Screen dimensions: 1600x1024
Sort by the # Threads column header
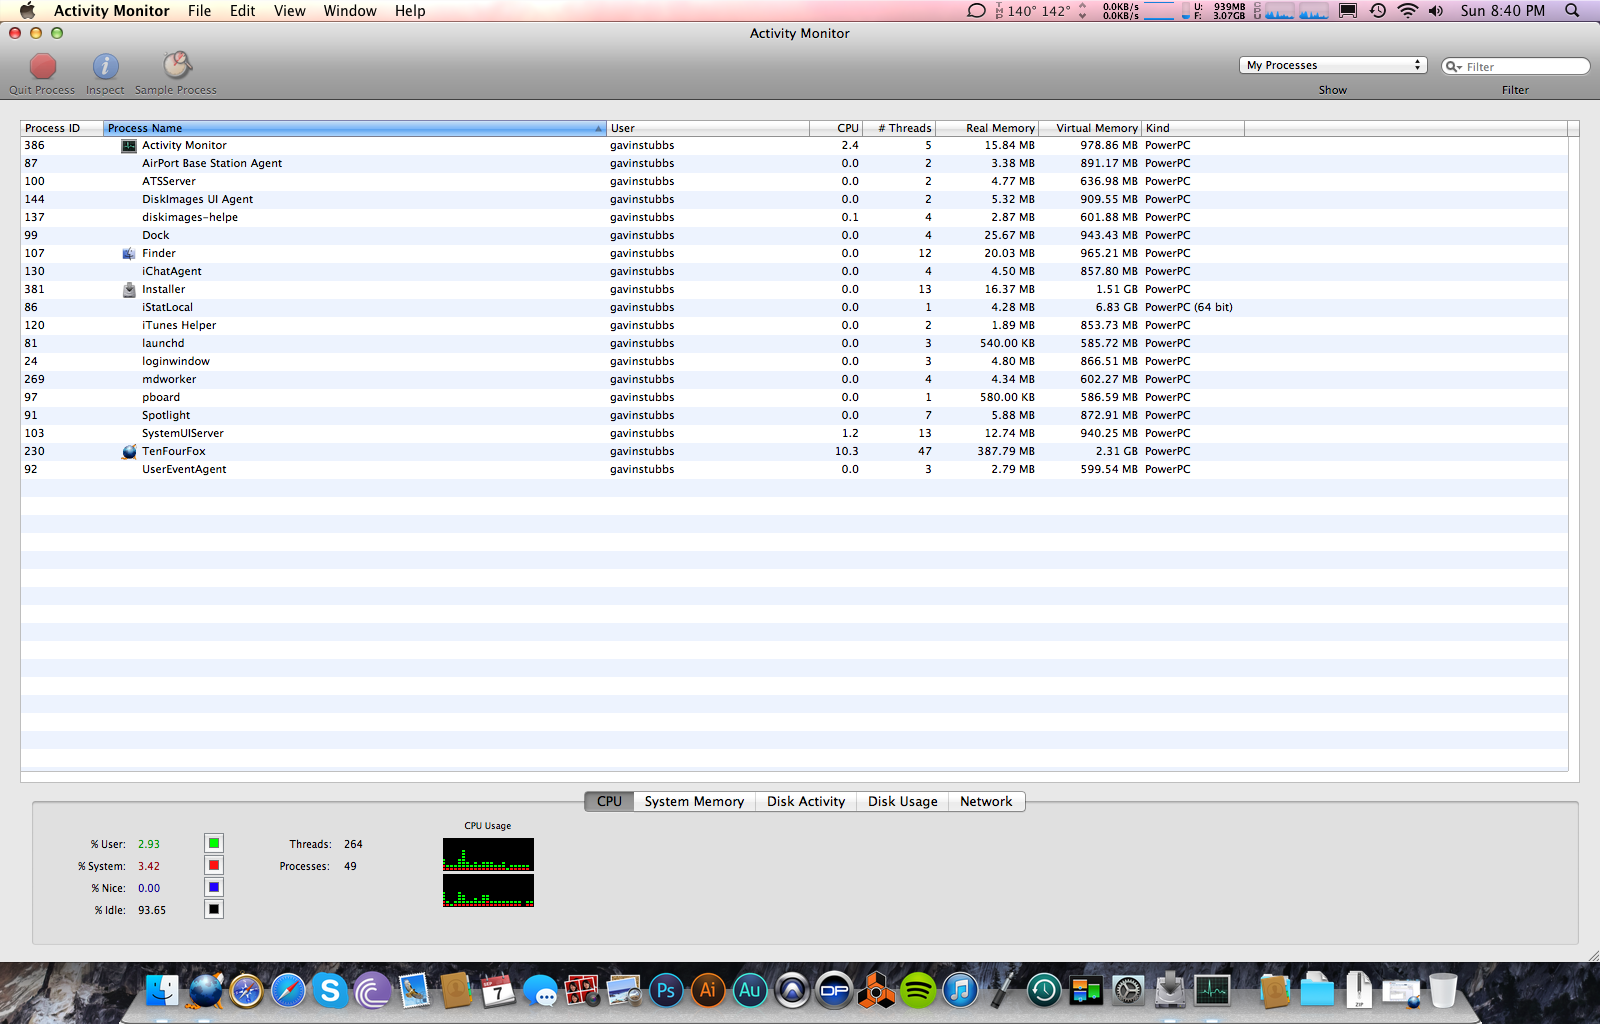(x=899, y=128)
